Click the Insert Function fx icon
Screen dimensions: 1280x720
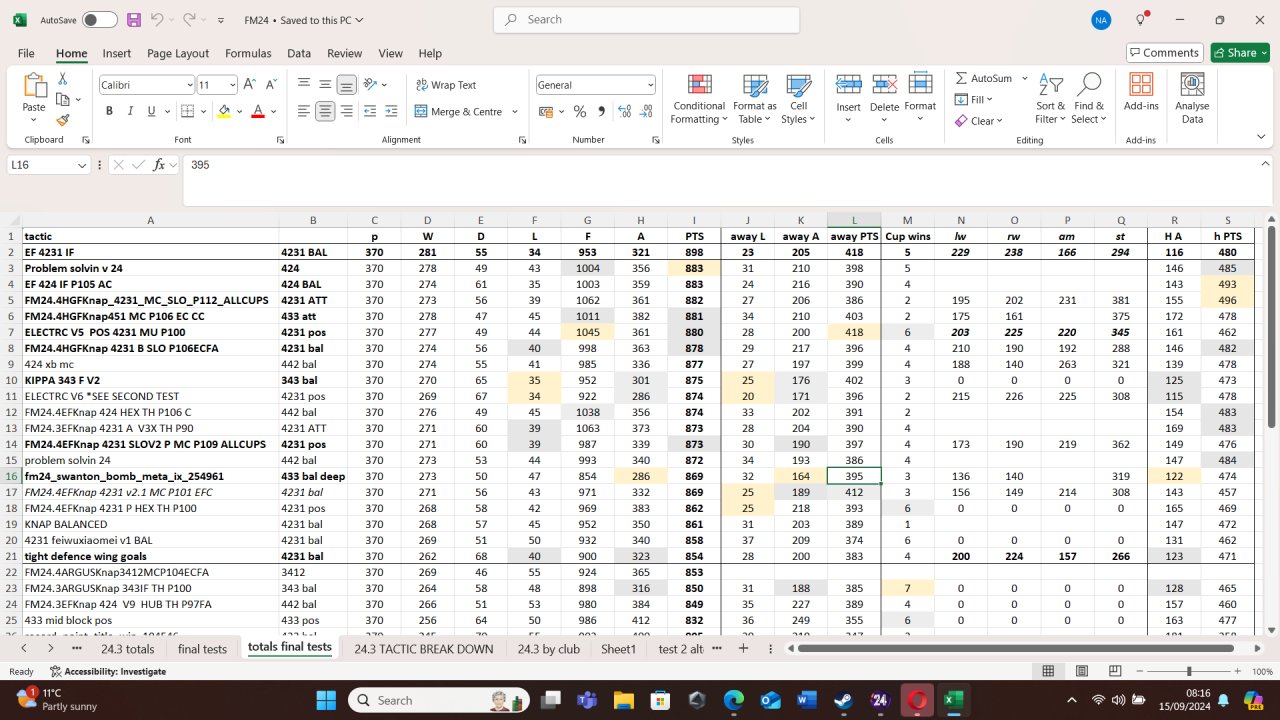(x=159, y=165)
